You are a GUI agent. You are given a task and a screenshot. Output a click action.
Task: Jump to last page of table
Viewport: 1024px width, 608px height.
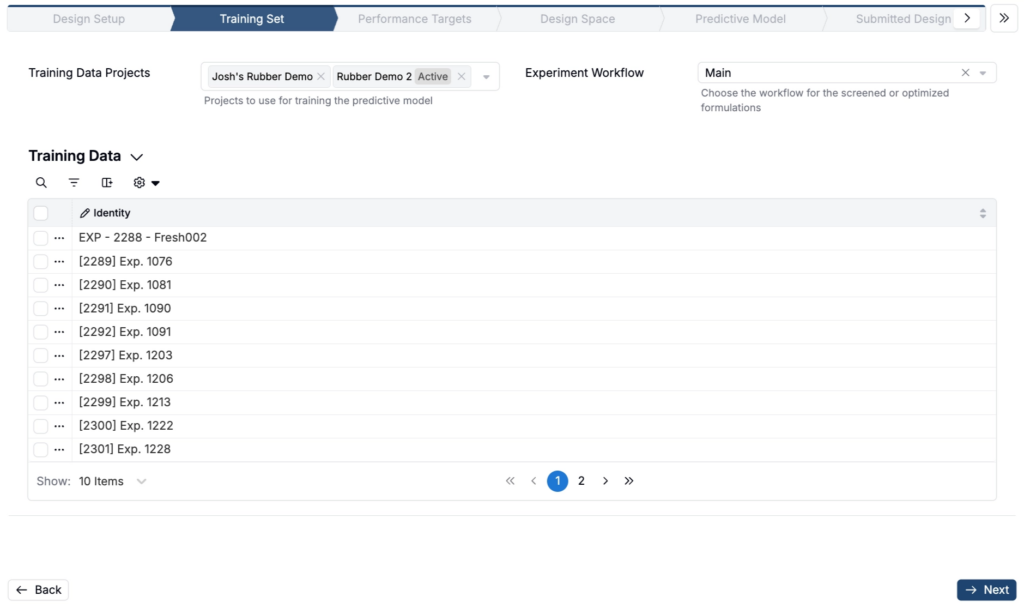pyautogui.click(x=629, y=481)
